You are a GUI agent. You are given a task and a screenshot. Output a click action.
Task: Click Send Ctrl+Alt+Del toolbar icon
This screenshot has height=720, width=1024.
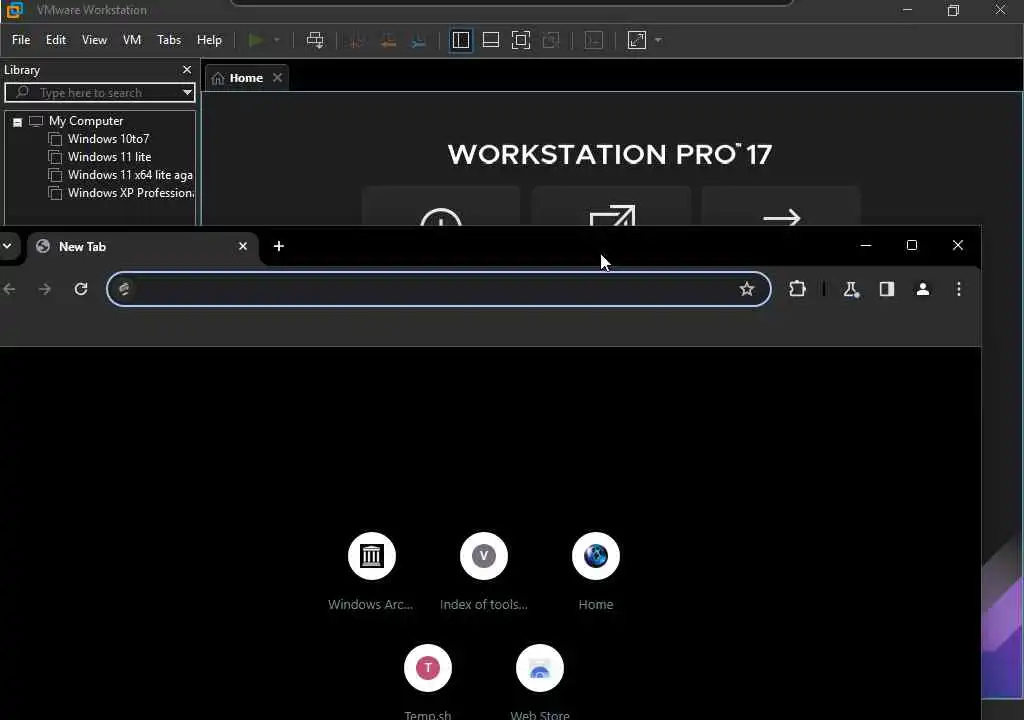(315, 41)
